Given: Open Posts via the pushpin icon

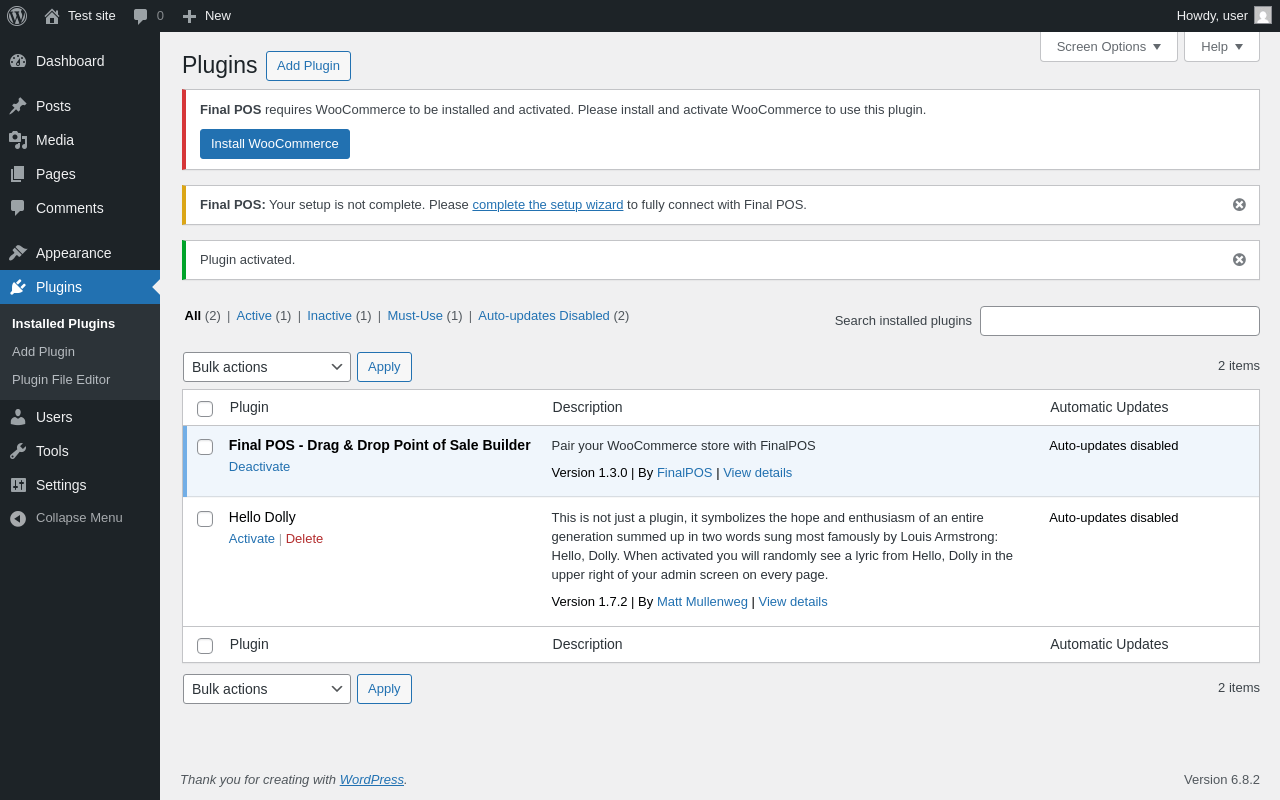Looking at the screenshot, I should [18, 106].
